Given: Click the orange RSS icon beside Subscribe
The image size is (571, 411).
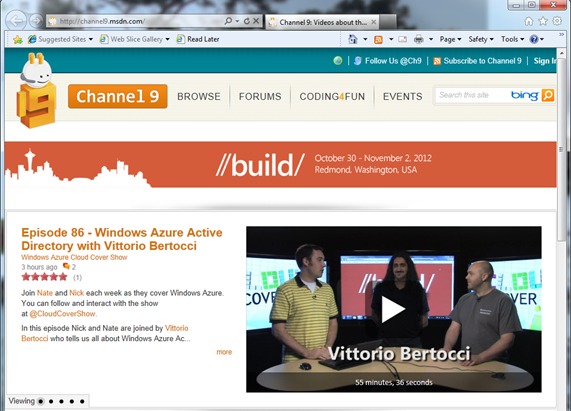Looking at the screenshot, I should (x=437, y=61).
